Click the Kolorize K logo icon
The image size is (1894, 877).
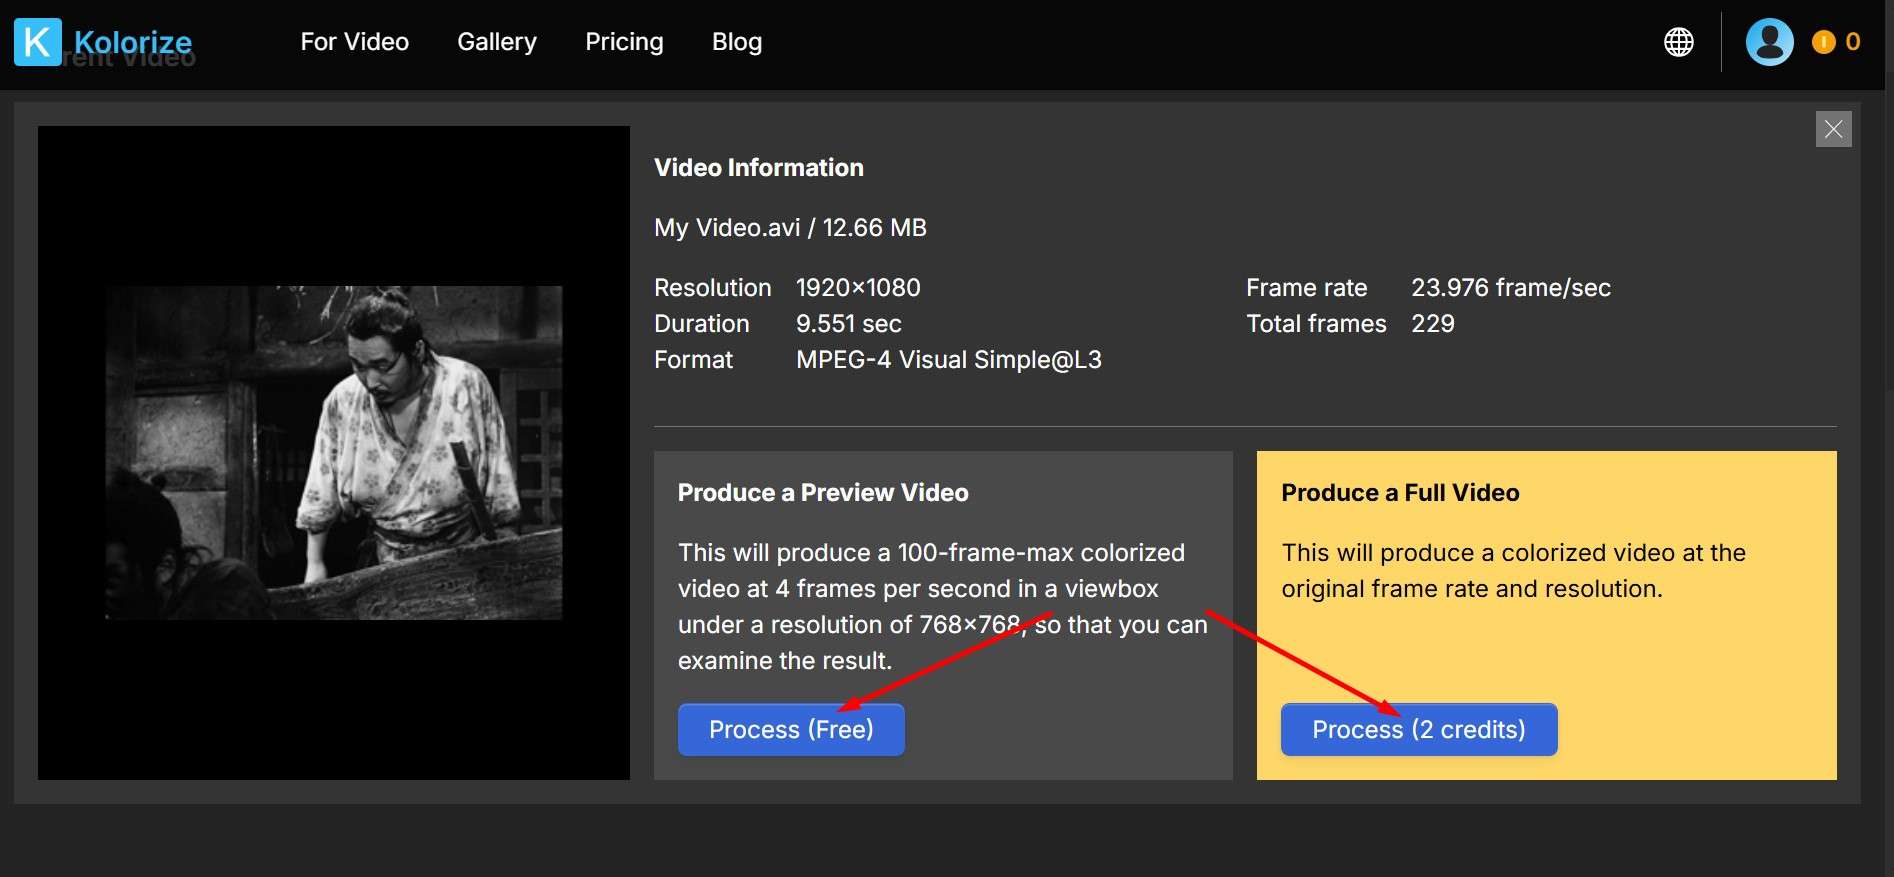(x=38, y=42)
